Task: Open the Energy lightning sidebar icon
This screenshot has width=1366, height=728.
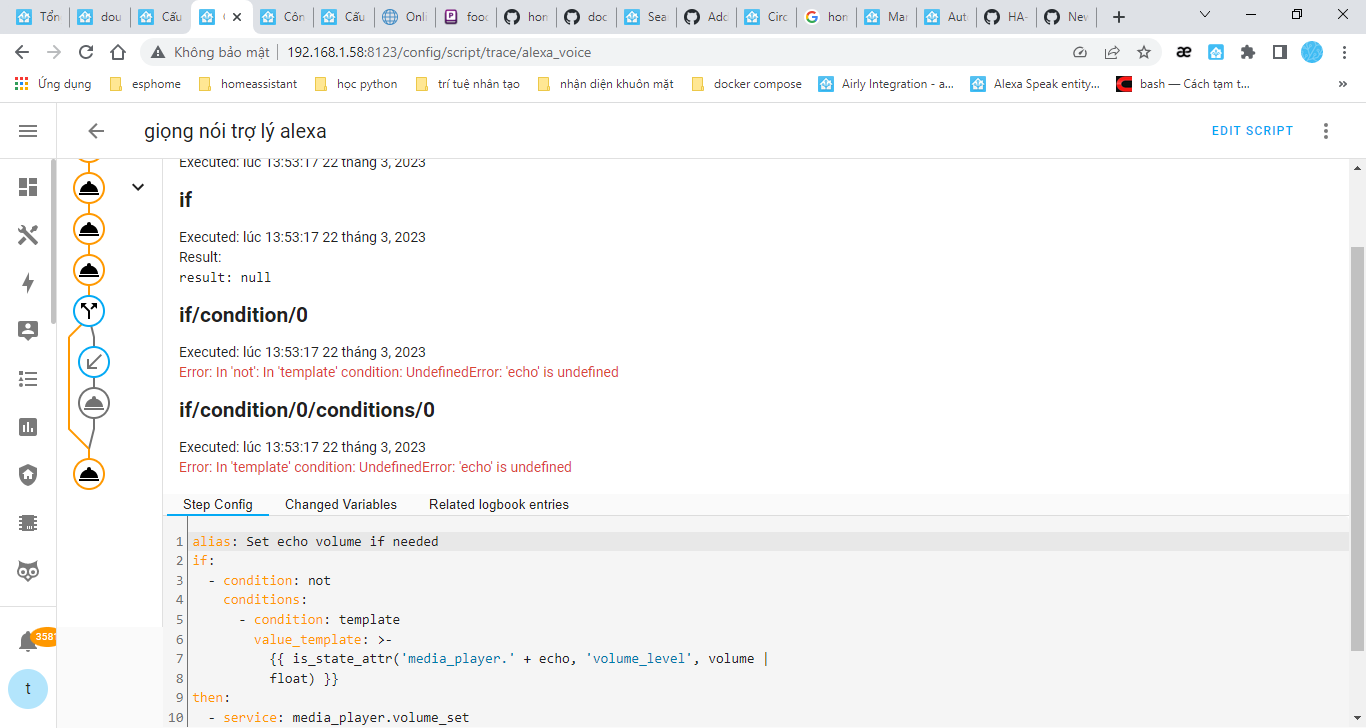Action: pyautogui.click(x=28, y=283)
